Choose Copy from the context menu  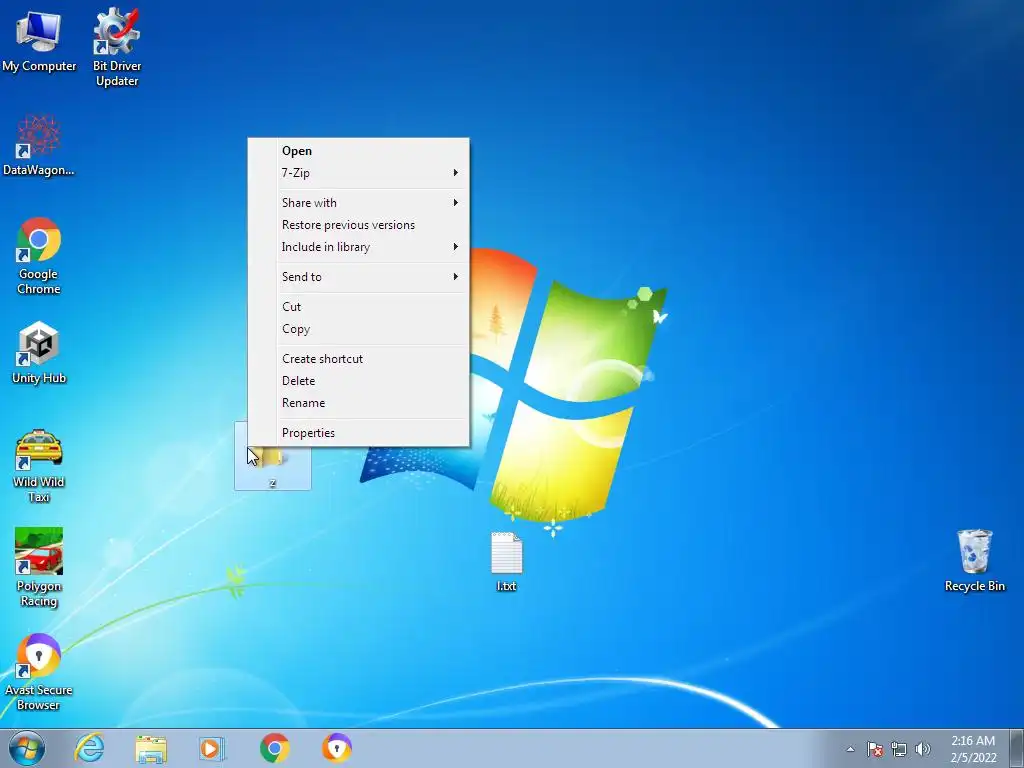pos(358,329)
